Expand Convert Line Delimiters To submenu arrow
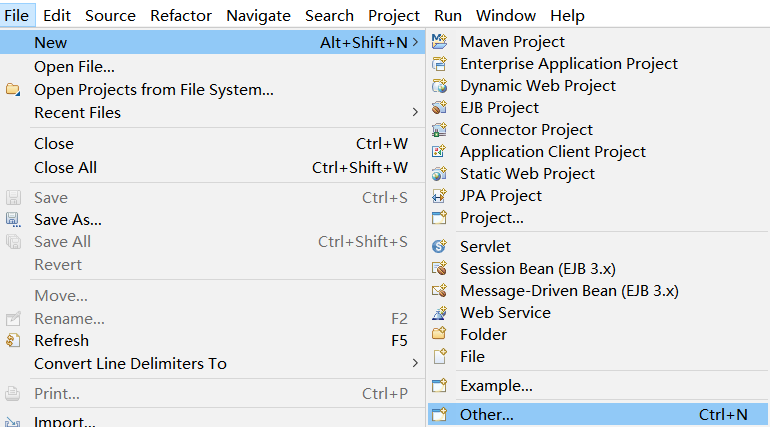 click(x=415, y=363)
